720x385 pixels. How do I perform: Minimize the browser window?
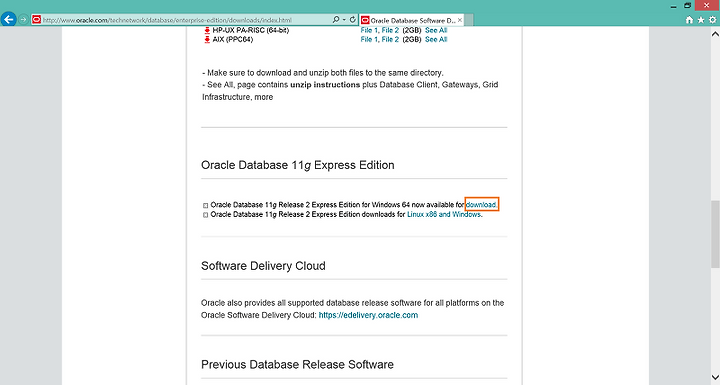pos(674,6)
